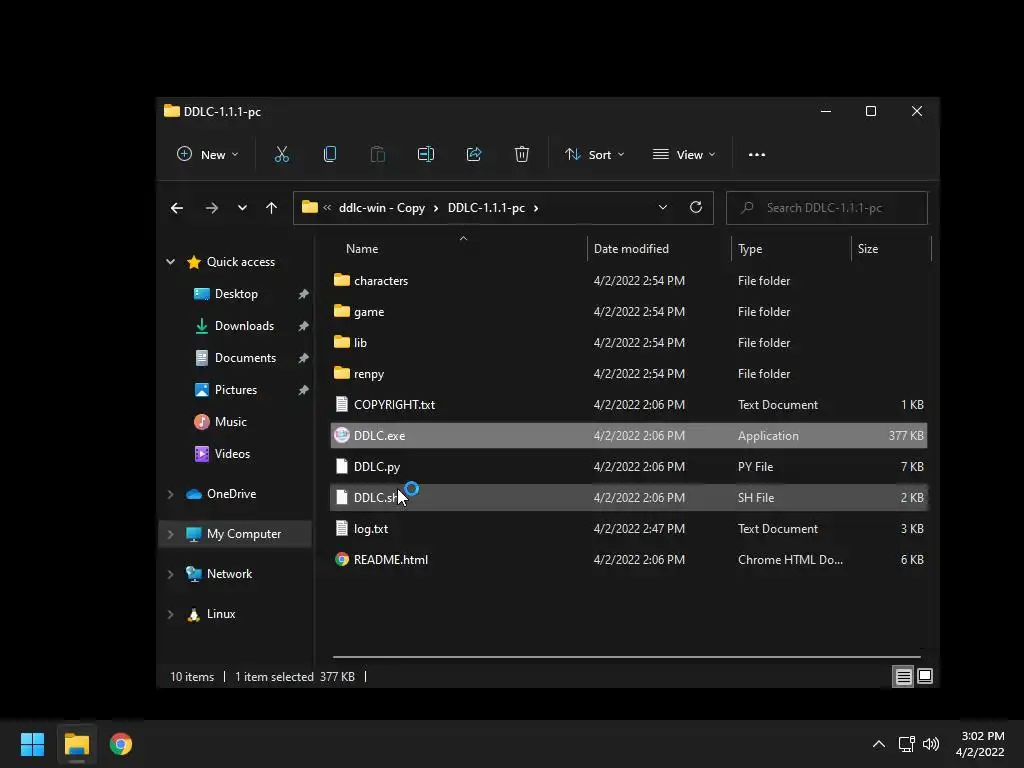Screen dimensions: 1024x768
Task: Select the DDLC.py file
Action: tap(629, 466)
